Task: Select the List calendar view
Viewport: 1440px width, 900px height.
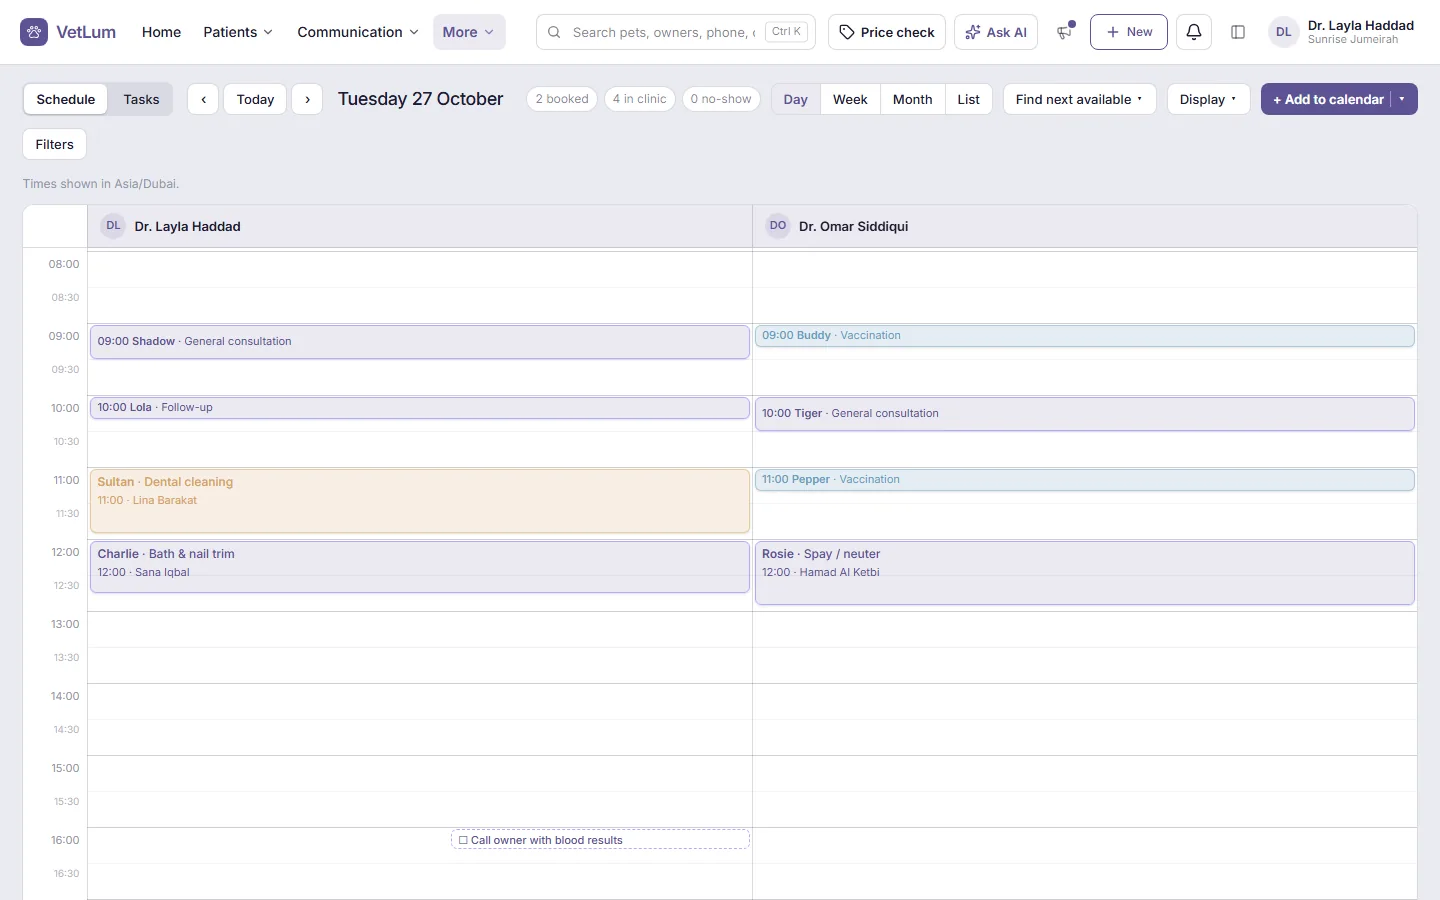Action: click(968, 99)
